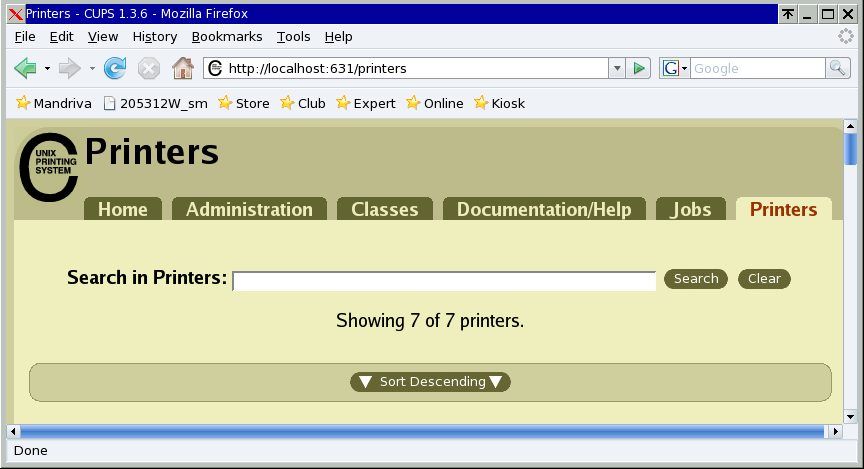
Task: Open the Bookmarks menu
Action: [226, 36]
